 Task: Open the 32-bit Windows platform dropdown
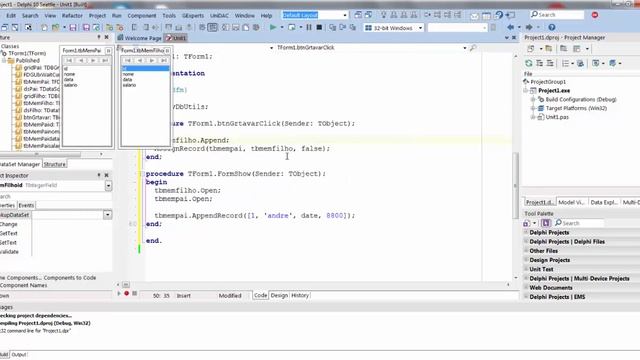(x=420, y=28)
